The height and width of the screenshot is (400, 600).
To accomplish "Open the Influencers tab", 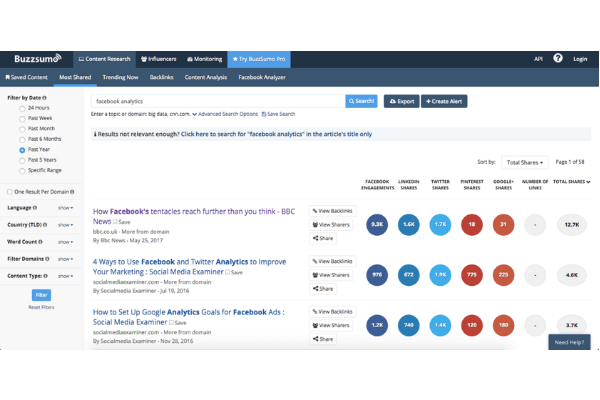I will (x=158, y=59).
